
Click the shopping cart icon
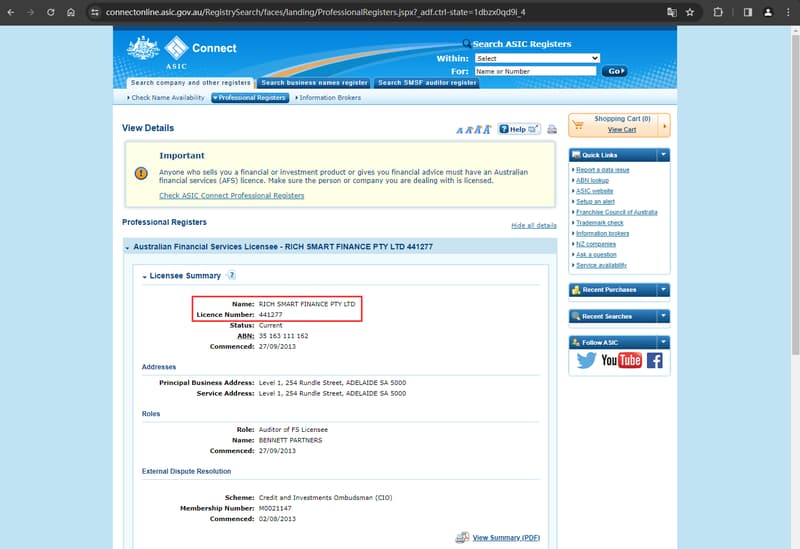578,124
